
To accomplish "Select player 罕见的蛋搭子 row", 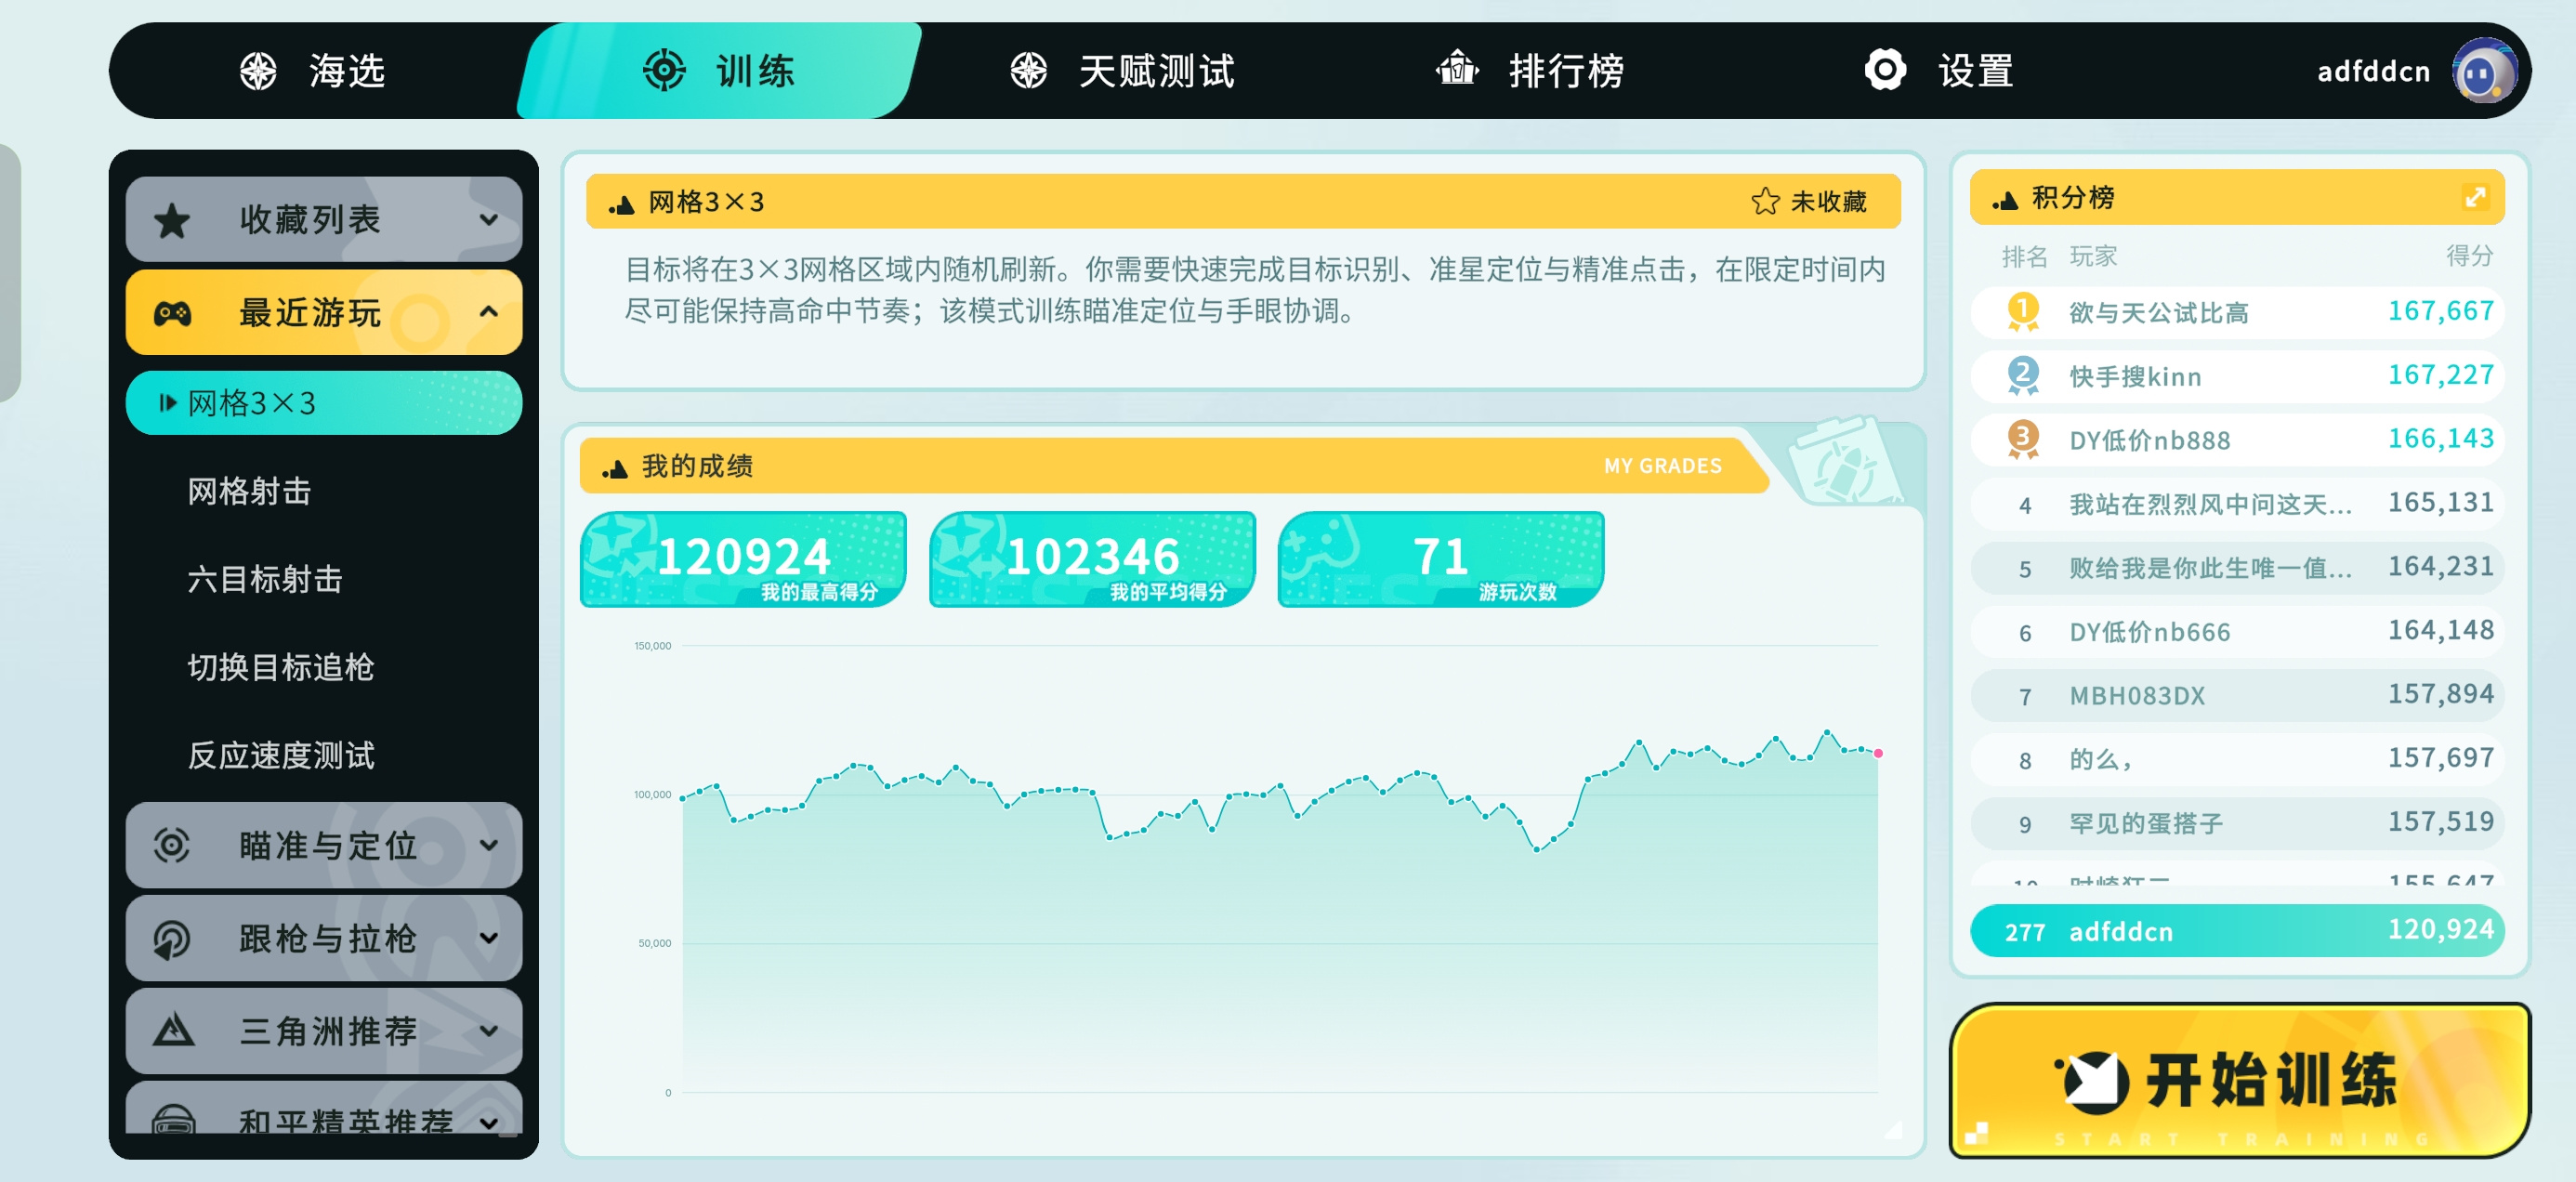I will click(x=2237, y=824).
